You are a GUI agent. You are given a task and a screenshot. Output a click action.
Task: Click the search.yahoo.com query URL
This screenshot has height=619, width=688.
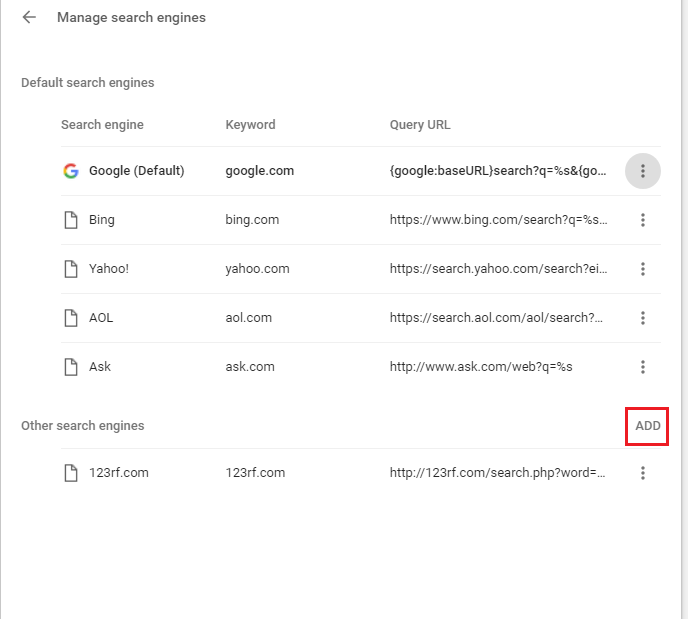[x=498, y=268]
